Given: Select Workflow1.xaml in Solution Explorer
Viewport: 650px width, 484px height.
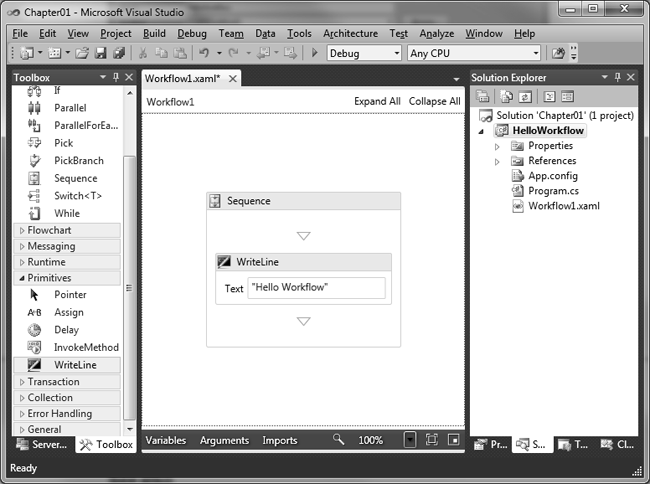Looking at the screenshot, I should pyautogui.click(x=563, y=206).
